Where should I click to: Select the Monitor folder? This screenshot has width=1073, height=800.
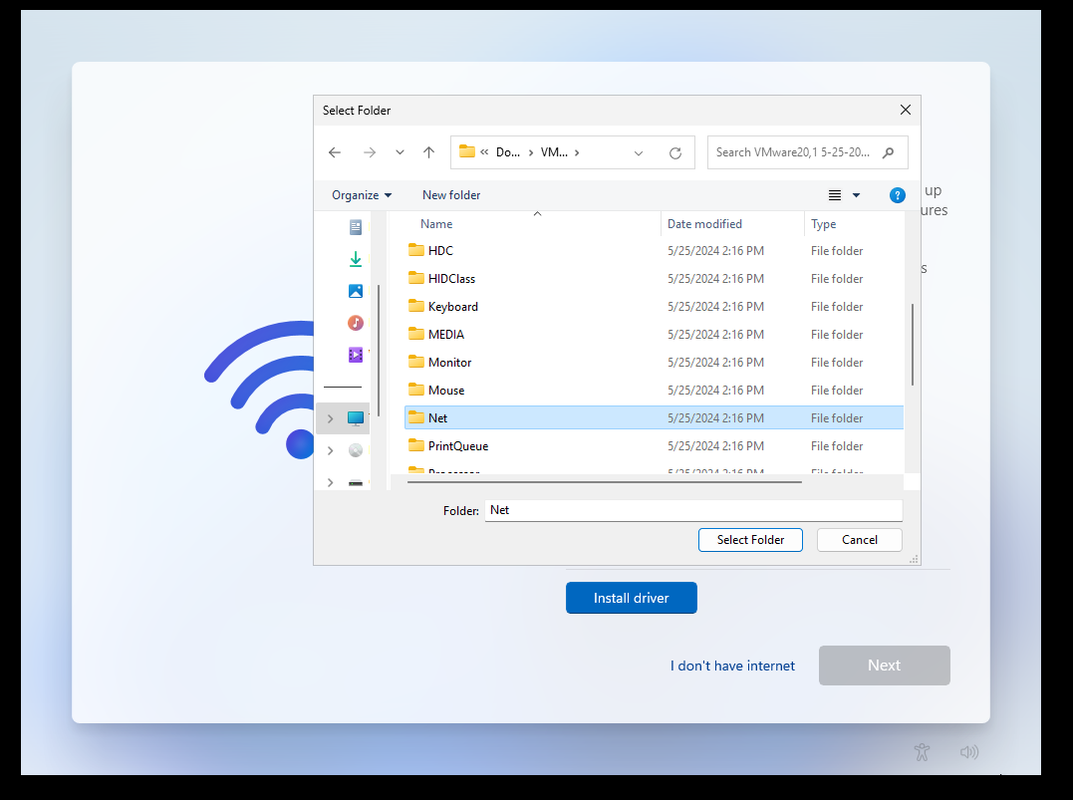click(x=450, y=363)
